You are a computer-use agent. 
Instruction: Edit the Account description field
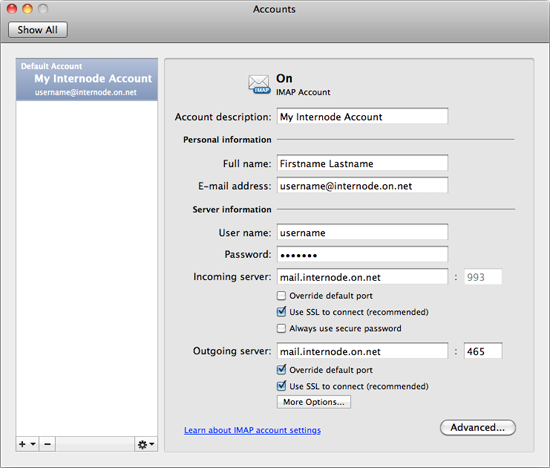[362, 116]
